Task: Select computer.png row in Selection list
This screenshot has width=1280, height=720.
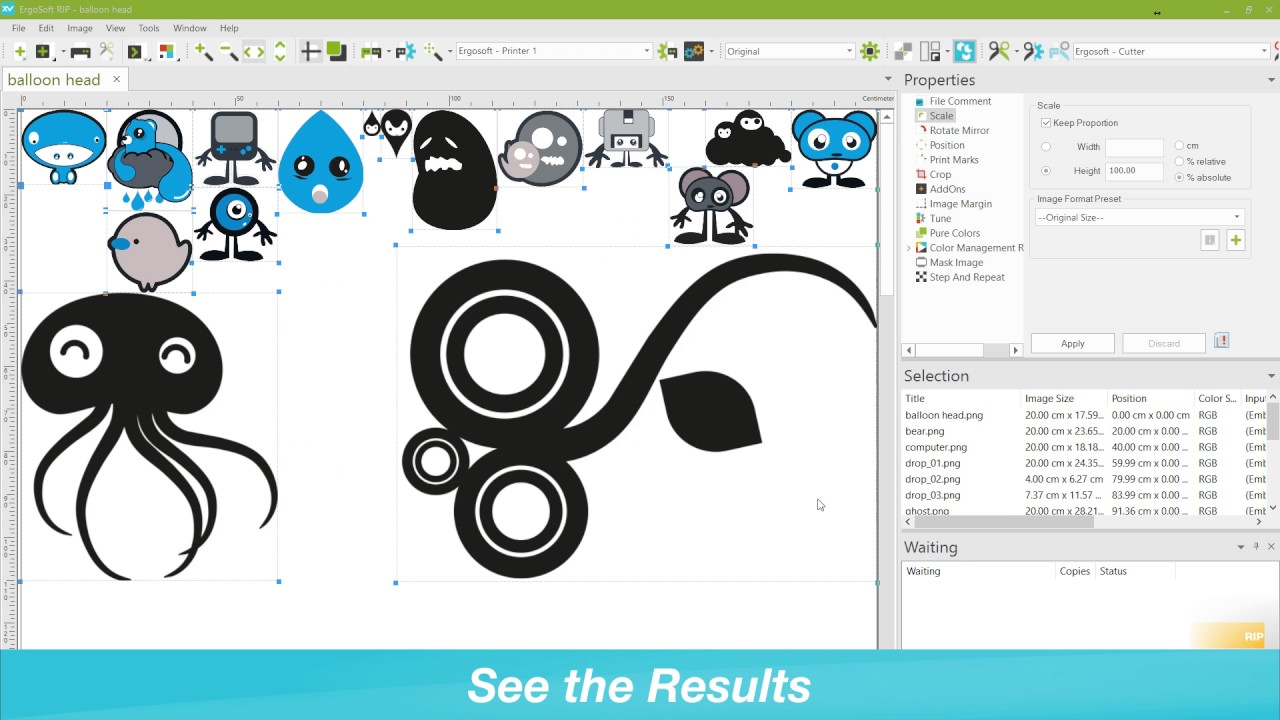Action: point(1085,447)
